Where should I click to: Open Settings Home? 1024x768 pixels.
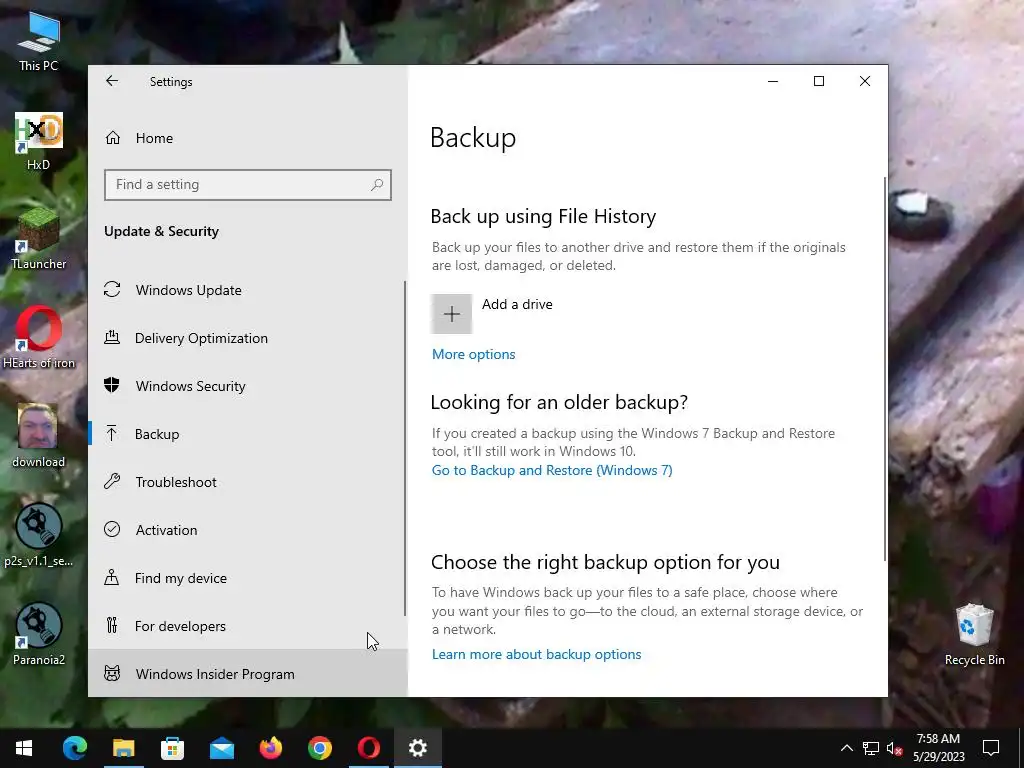pos(248,138)
